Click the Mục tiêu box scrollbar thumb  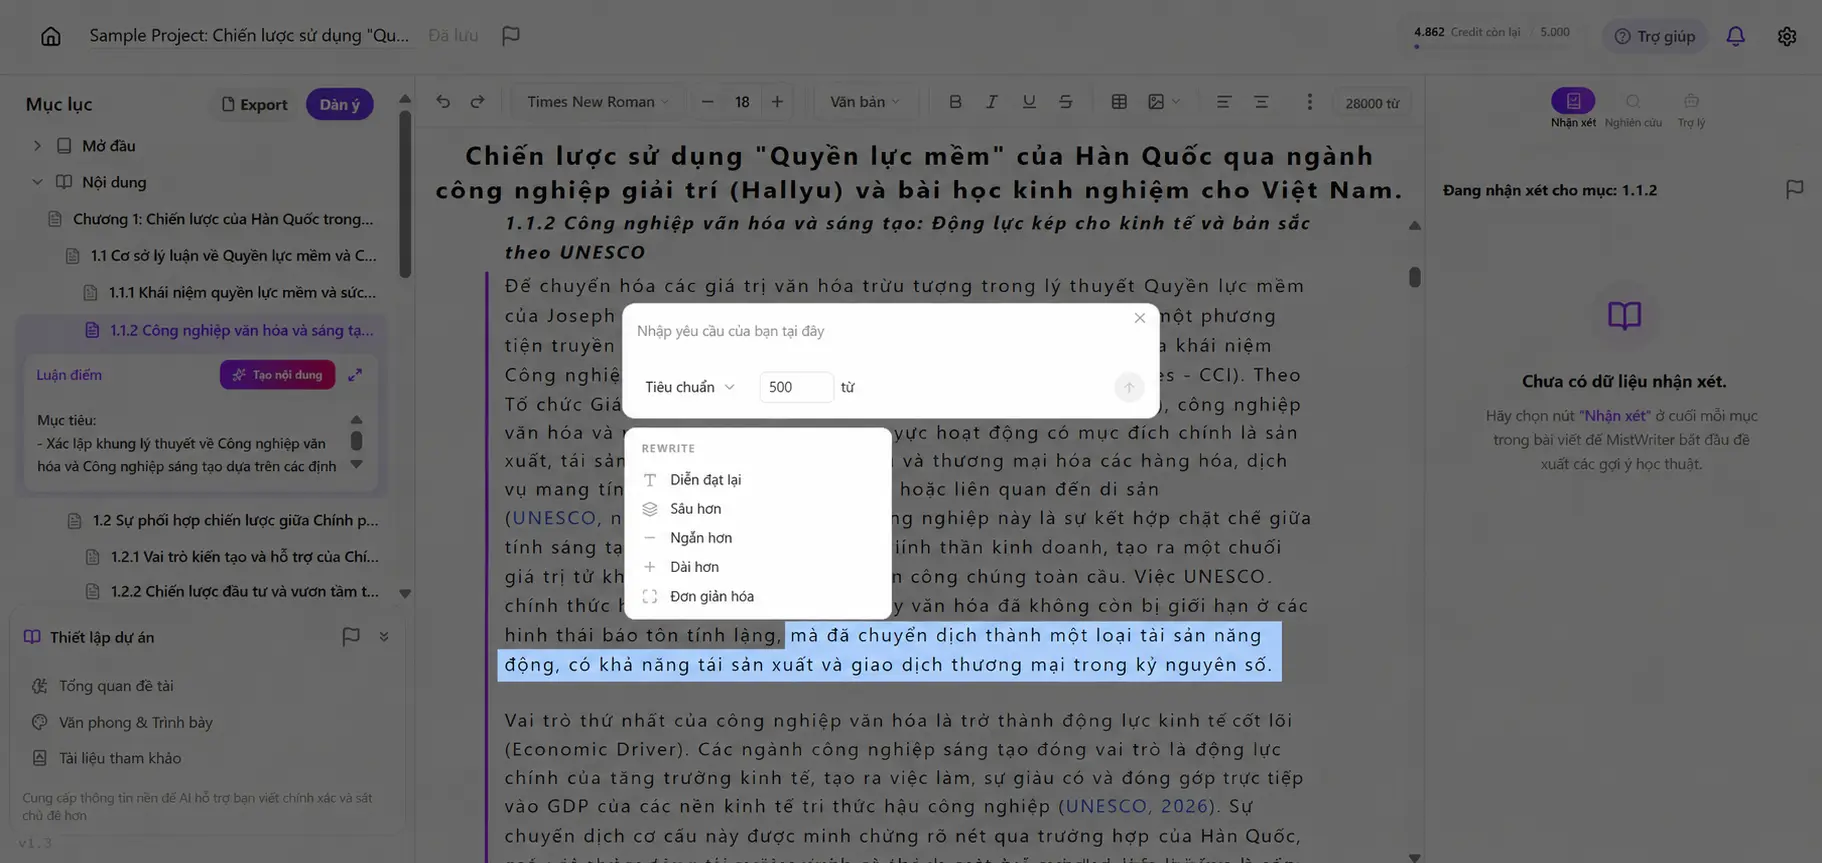356,440
